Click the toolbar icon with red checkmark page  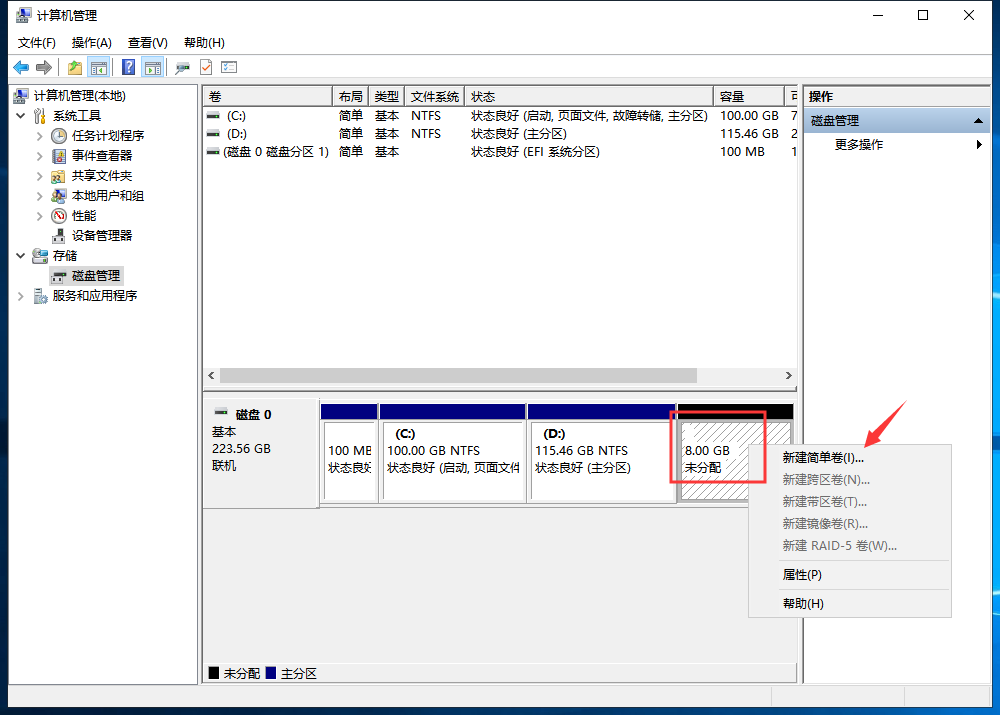coord(206,67)
